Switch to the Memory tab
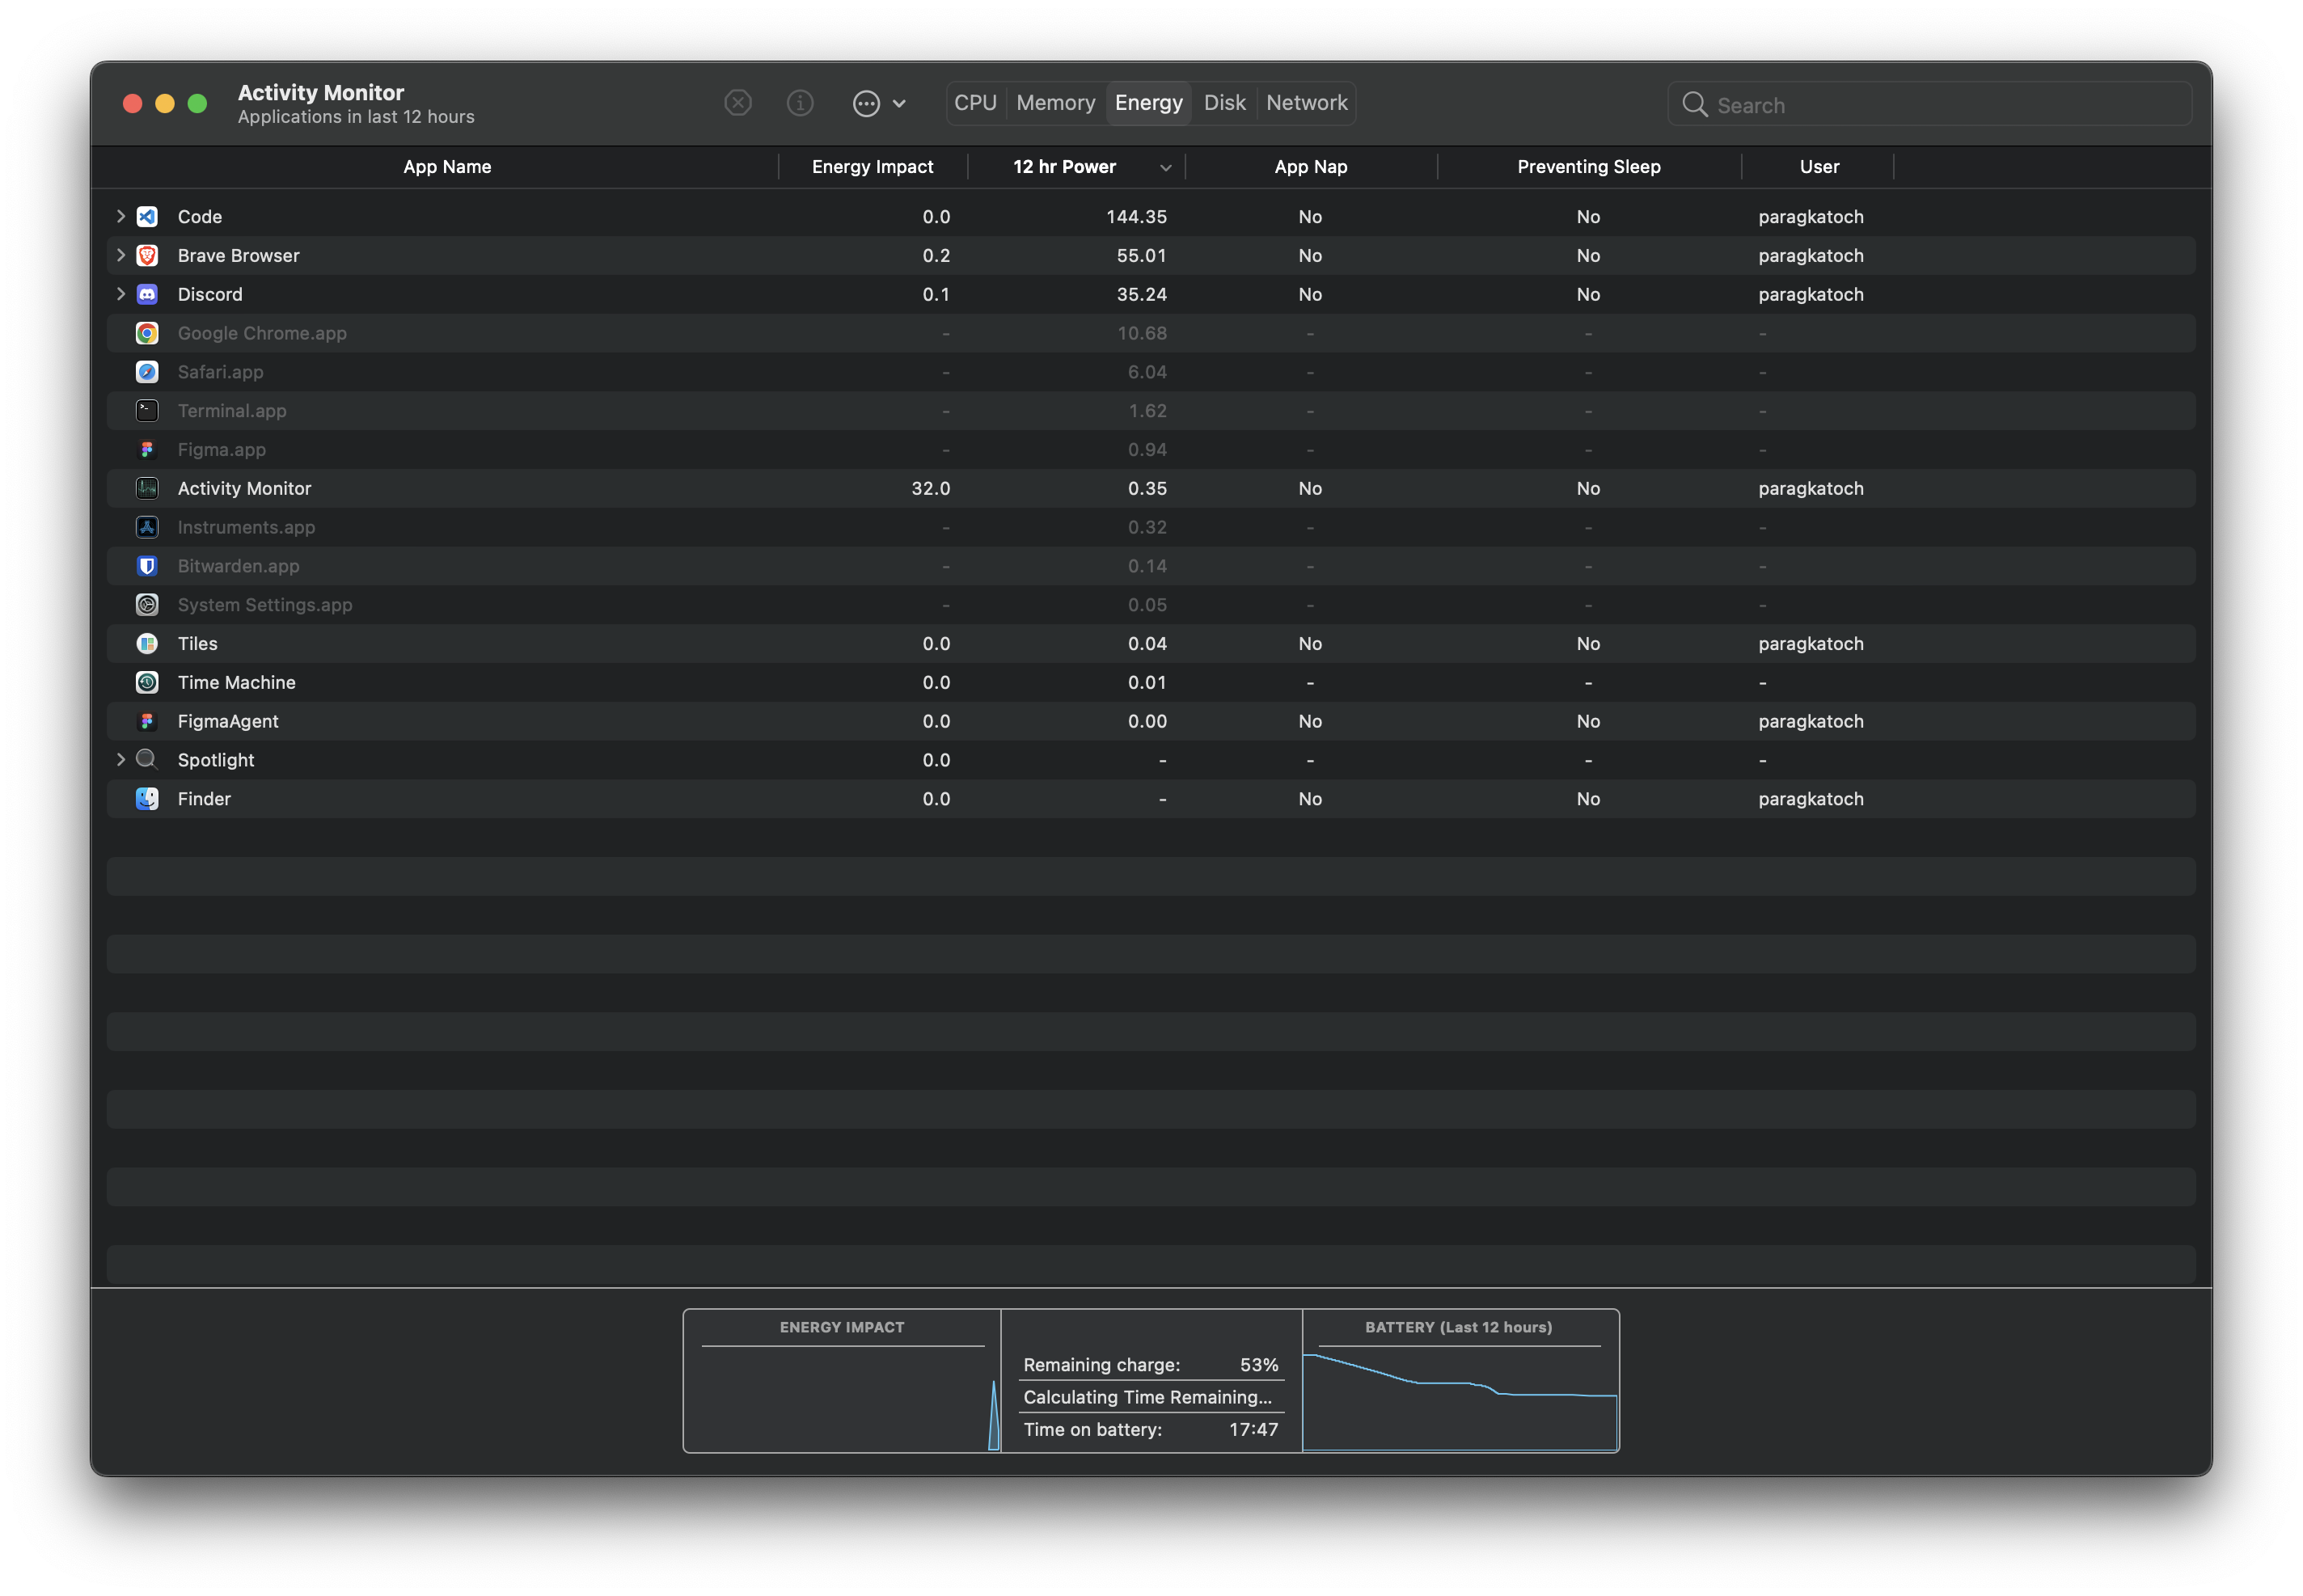The width and height of the screenshot is (2303, 1596). (x=1055, y=103)
